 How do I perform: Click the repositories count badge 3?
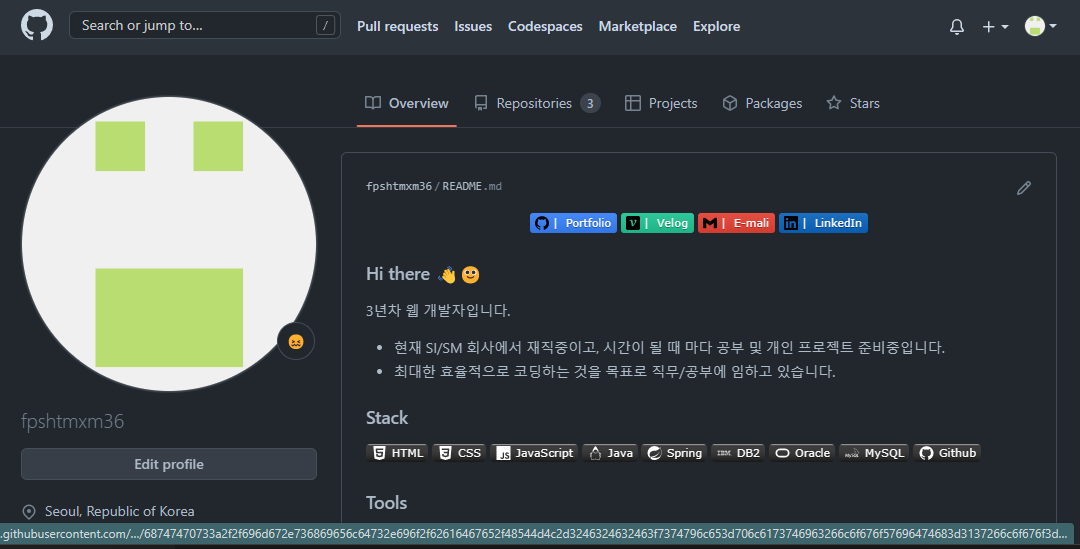coord(590,103)
